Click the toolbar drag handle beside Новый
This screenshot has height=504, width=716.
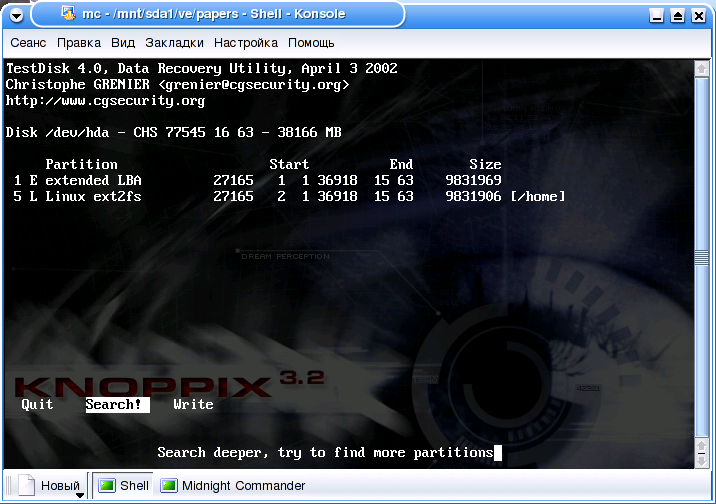[x=9, y=485]
